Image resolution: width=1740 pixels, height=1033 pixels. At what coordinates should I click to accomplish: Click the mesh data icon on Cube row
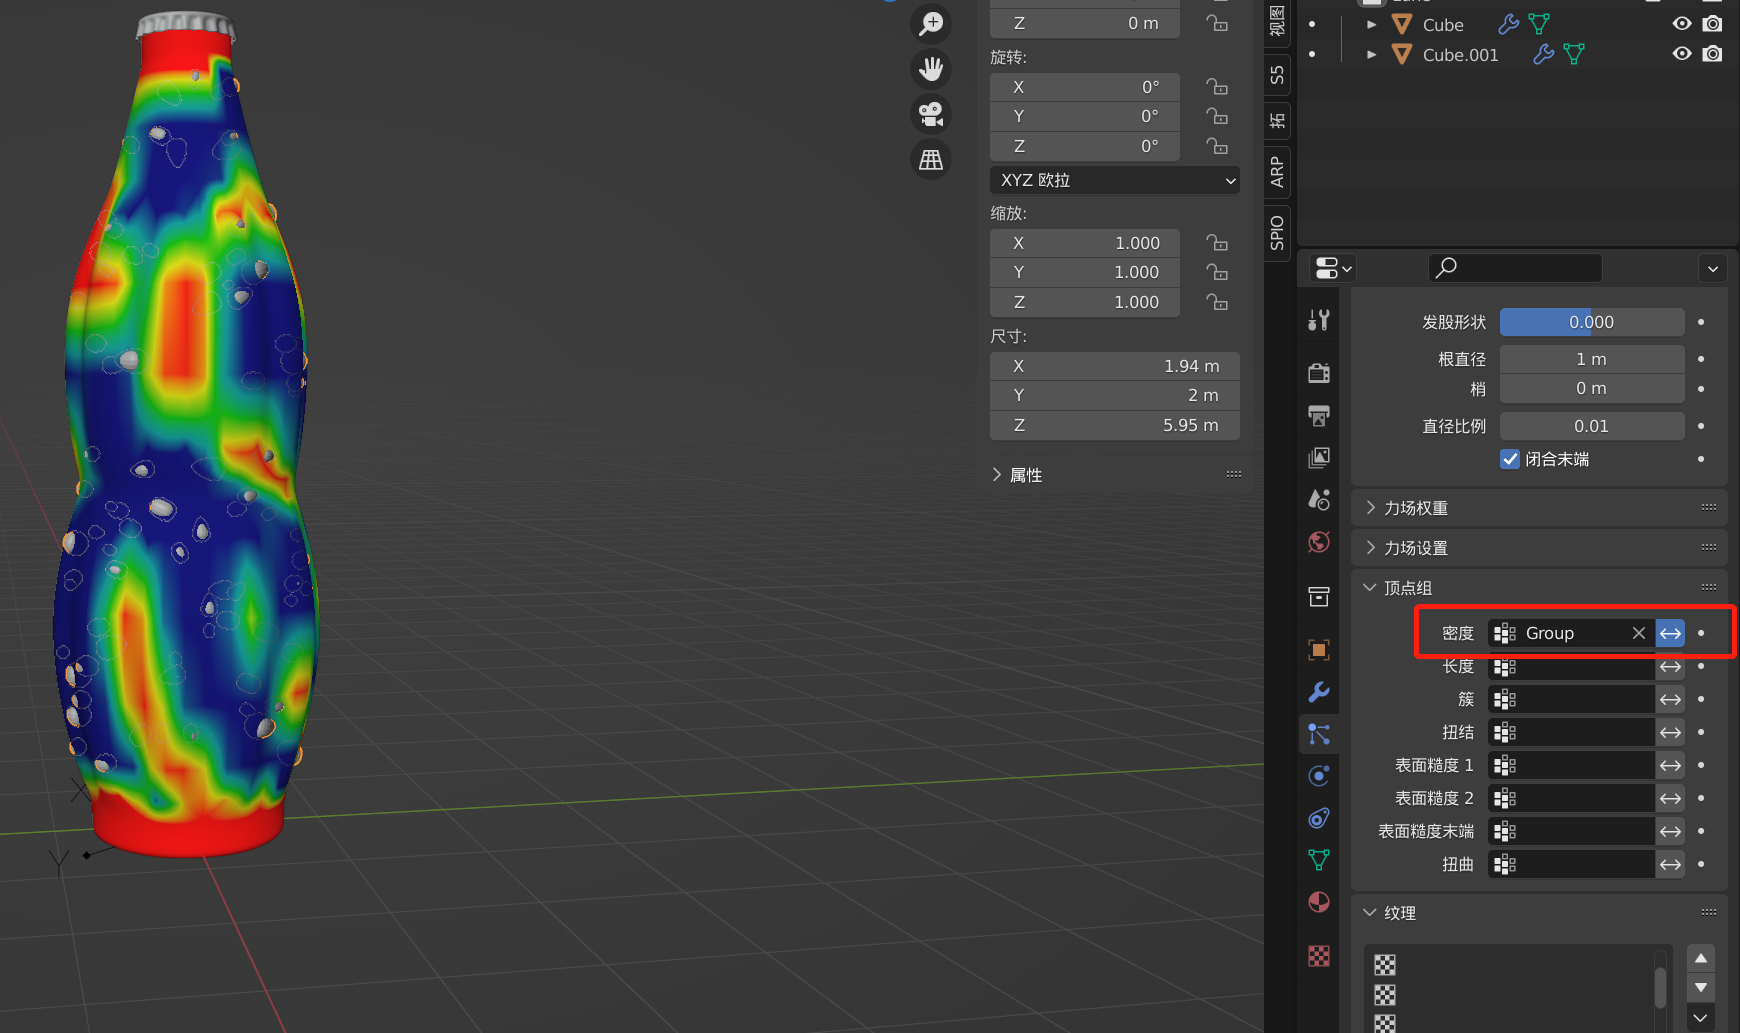tap(1539, 24)
